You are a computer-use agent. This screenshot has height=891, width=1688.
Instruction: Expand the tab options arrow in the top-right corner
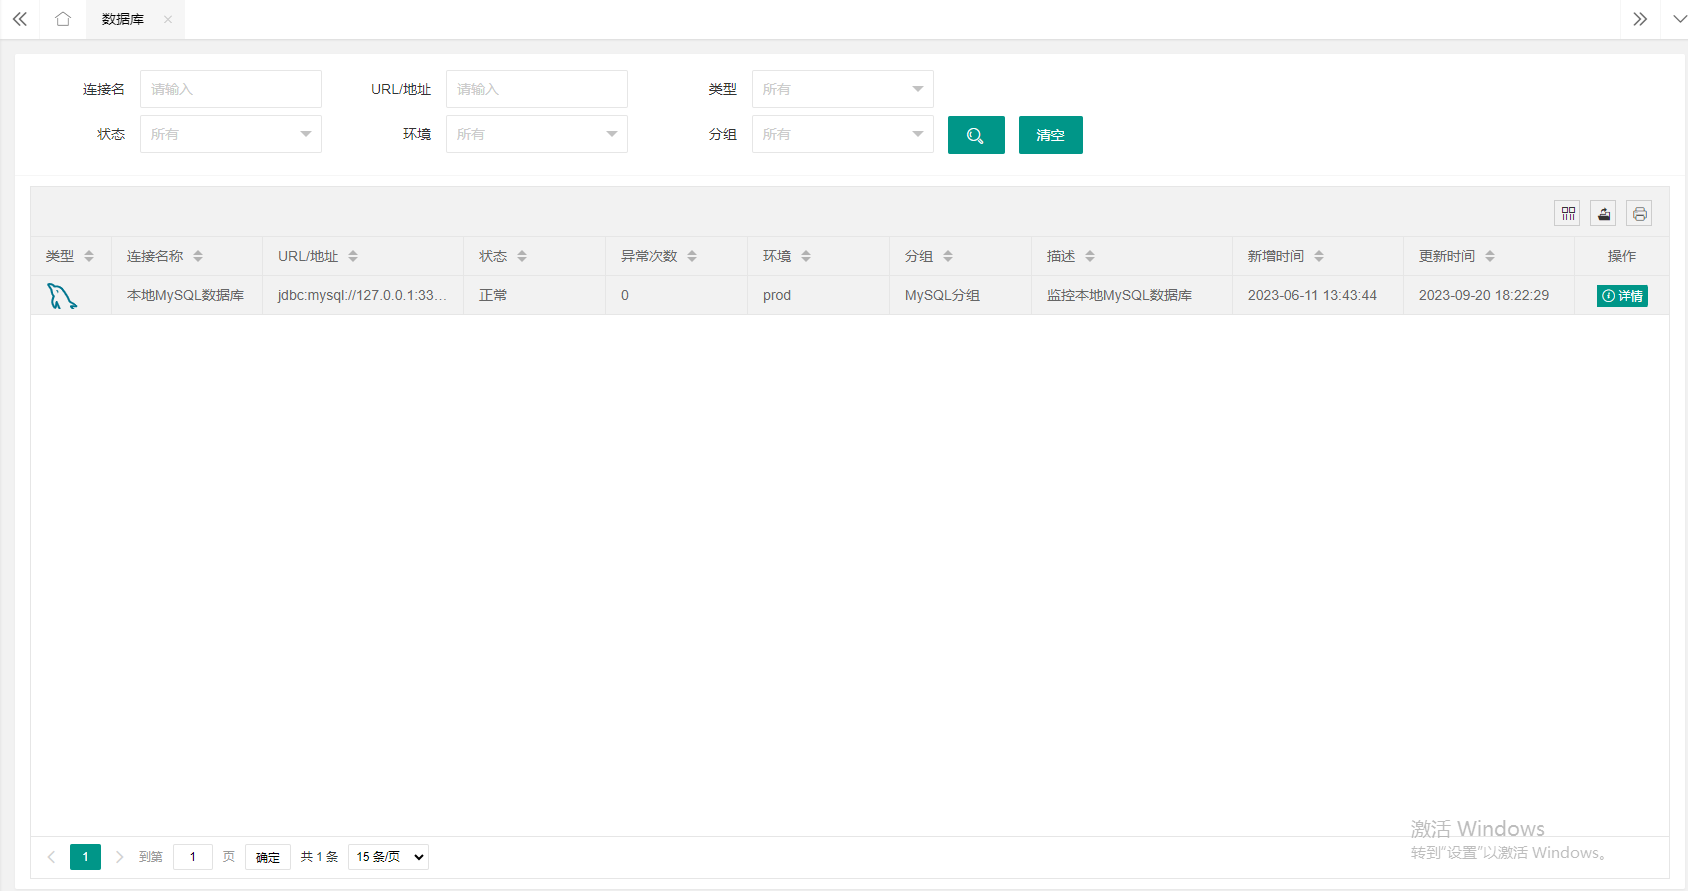pos(1679,19)
